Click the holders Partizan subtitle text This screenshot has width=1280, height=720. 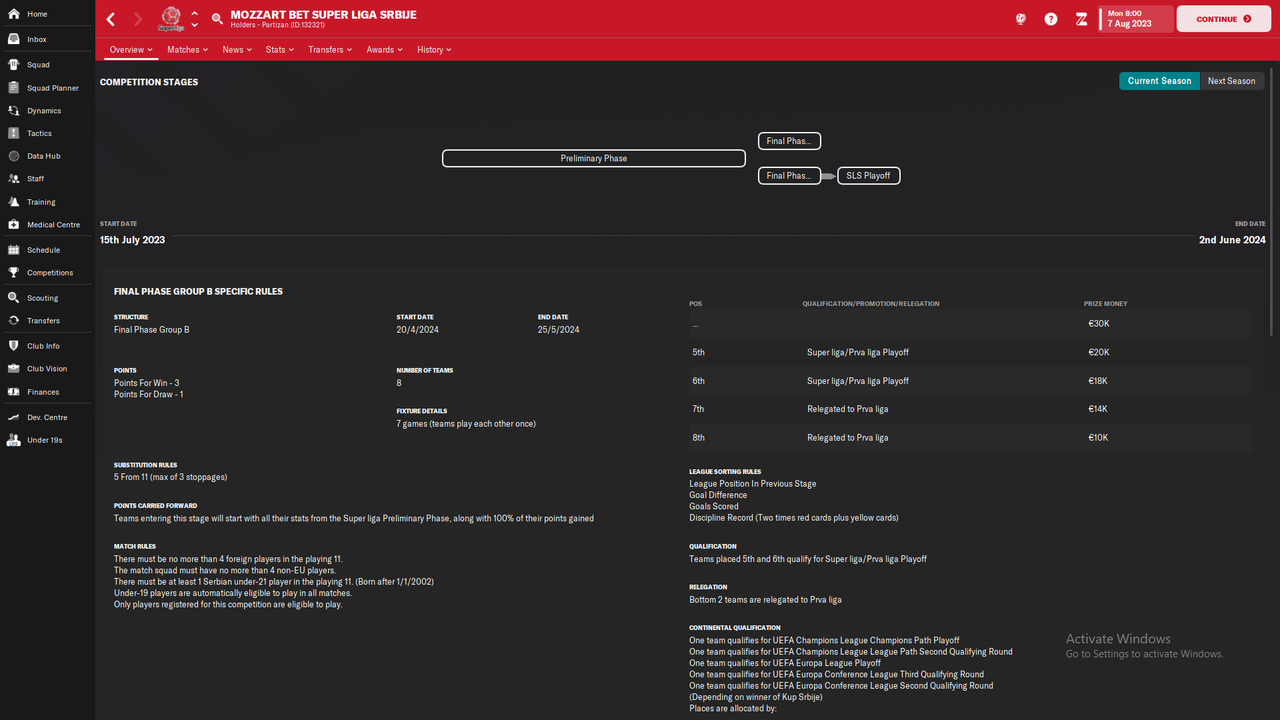277,25
